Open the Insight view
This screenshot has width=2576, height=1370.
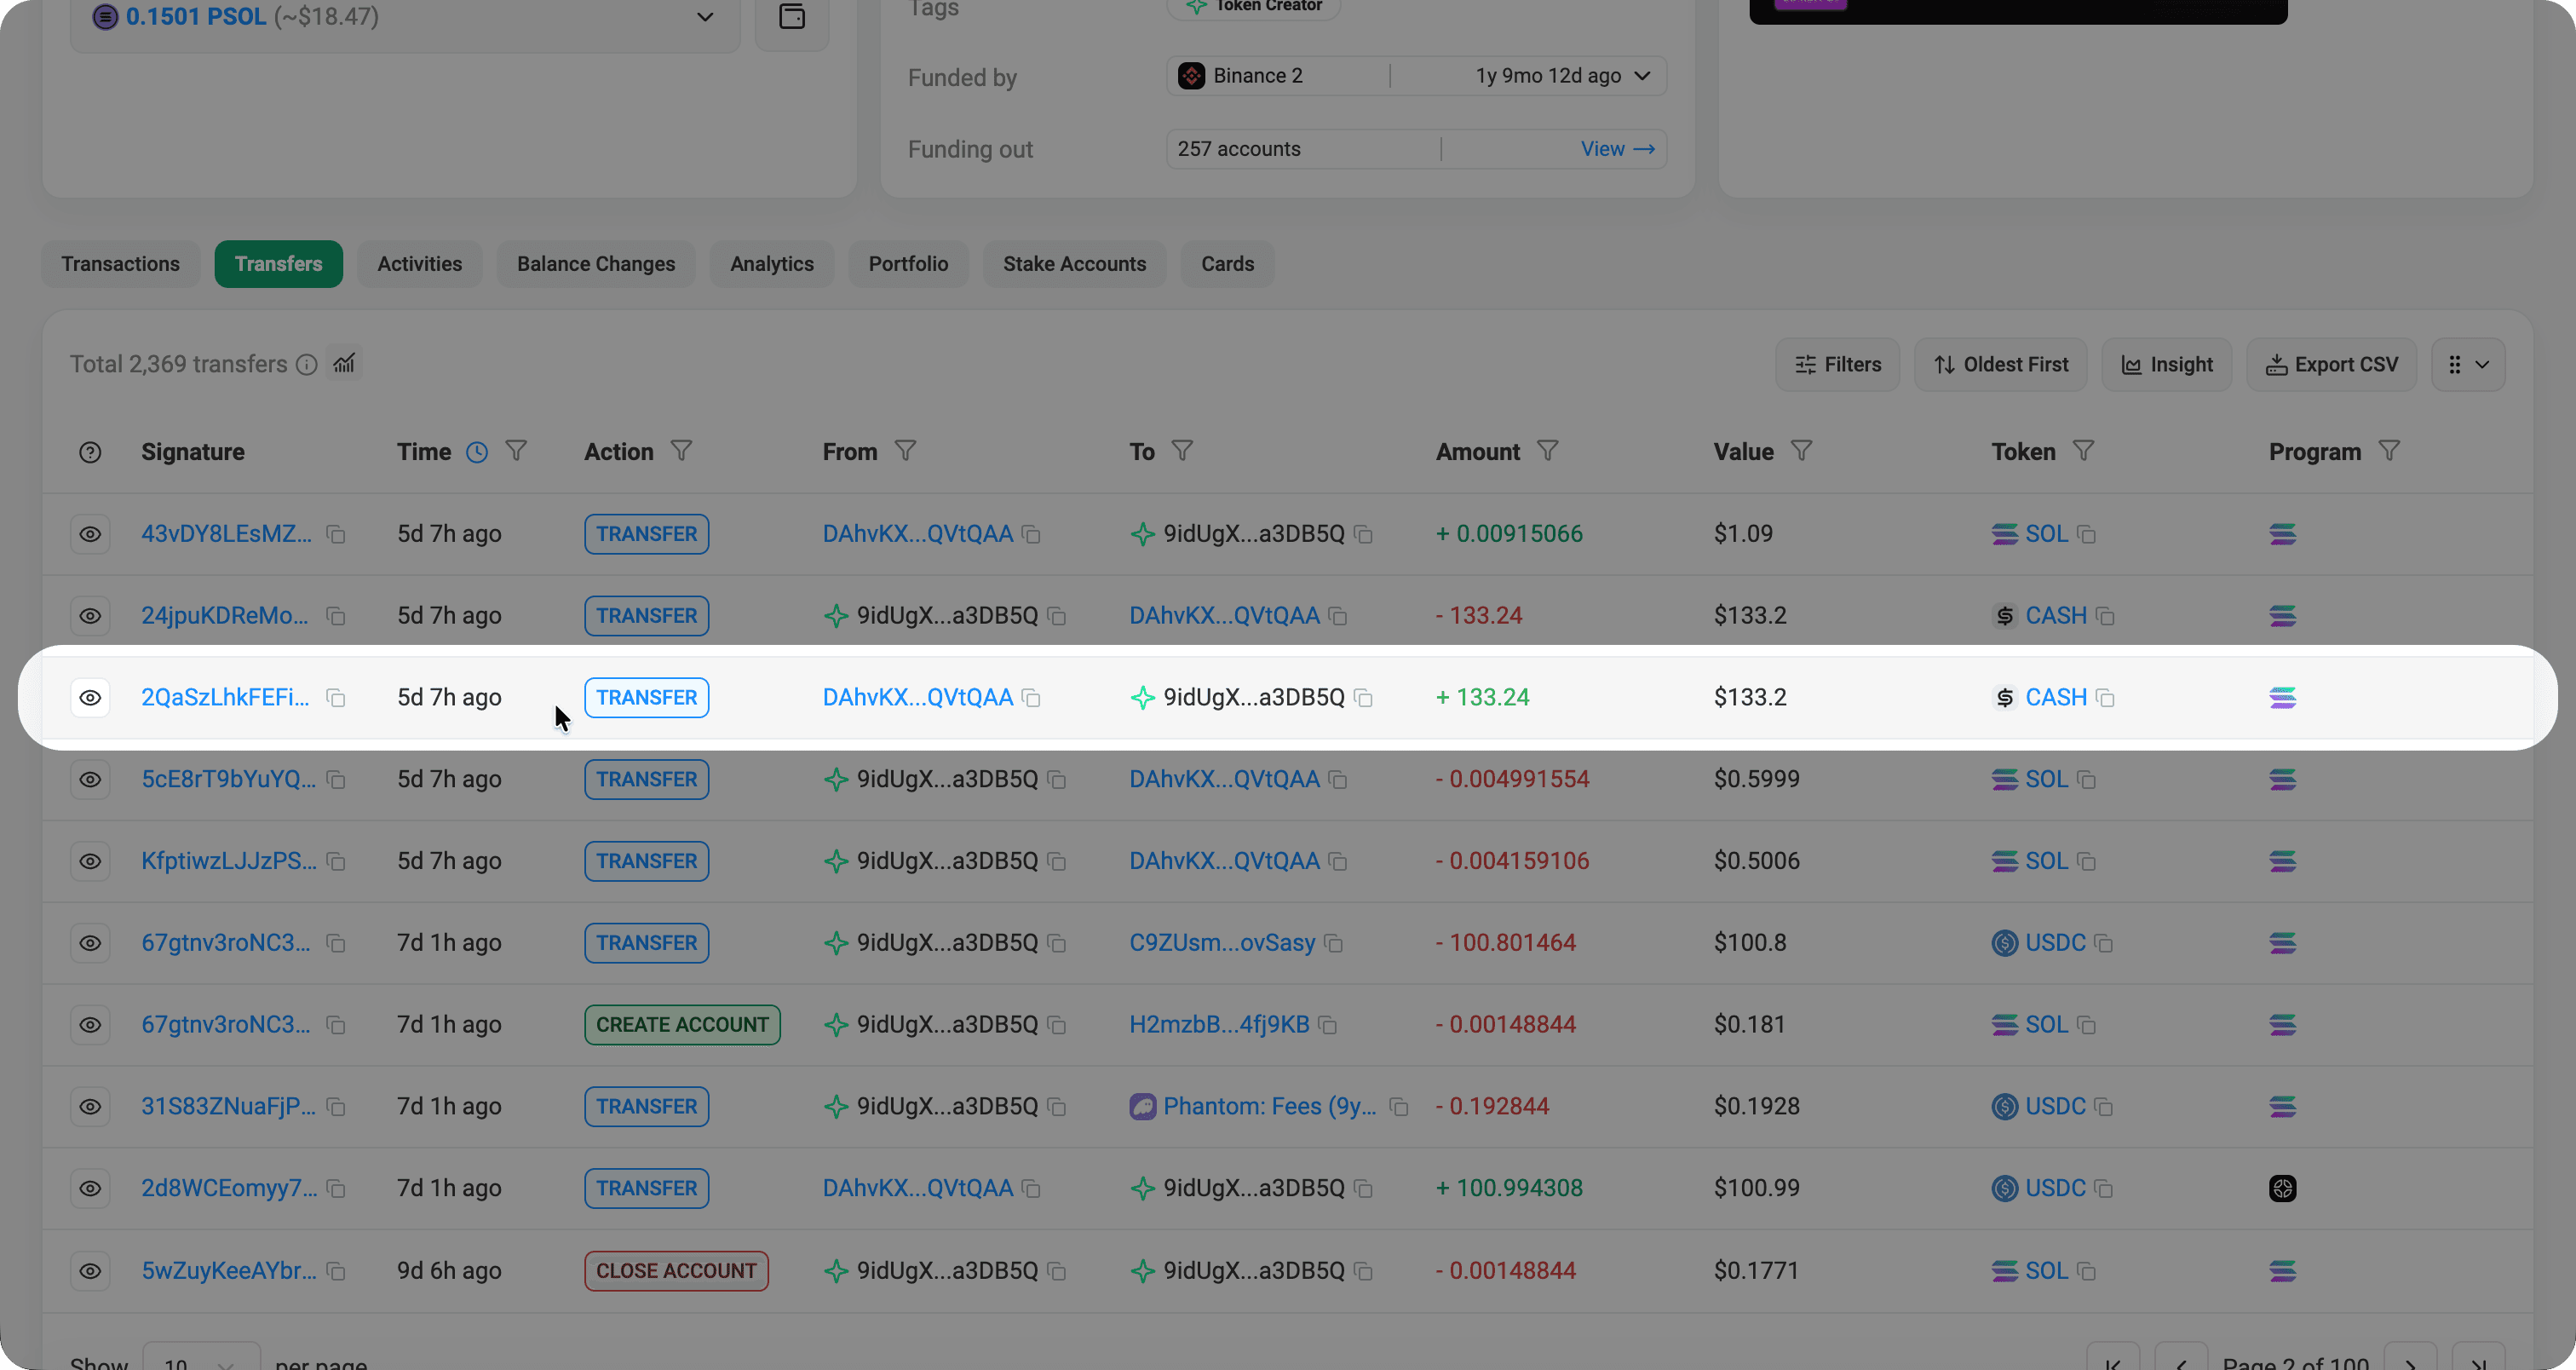[2166, 365]
